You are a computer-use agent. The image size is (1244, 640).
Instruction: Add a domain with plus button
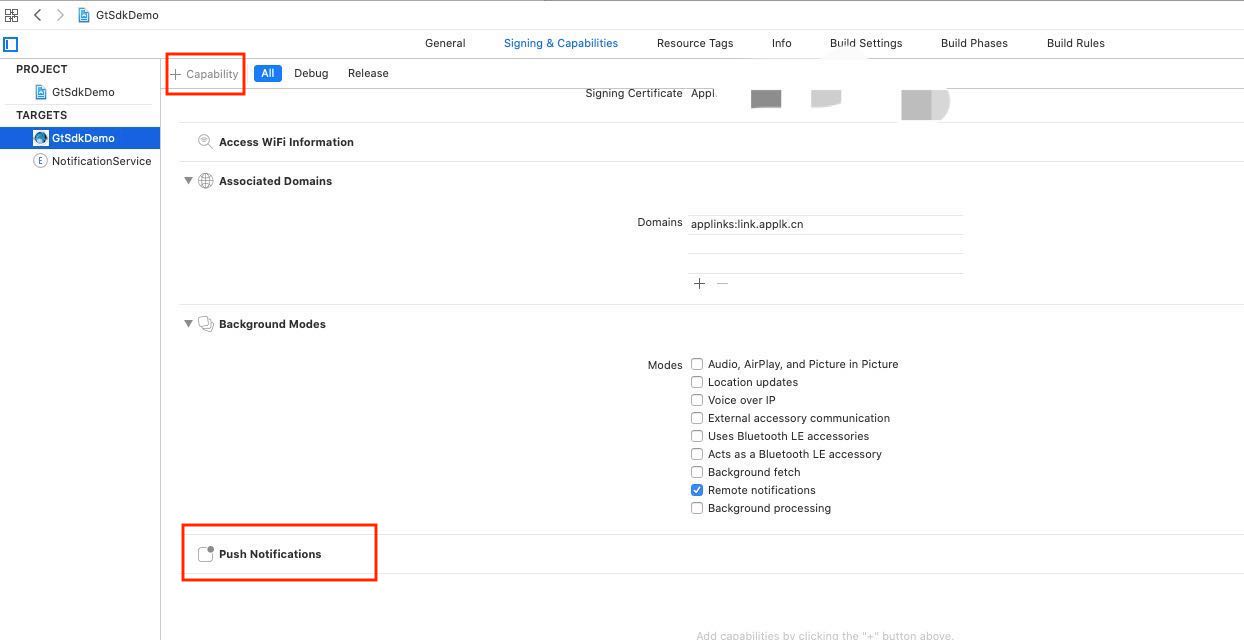pyautogui.click(x=699, y=284)
